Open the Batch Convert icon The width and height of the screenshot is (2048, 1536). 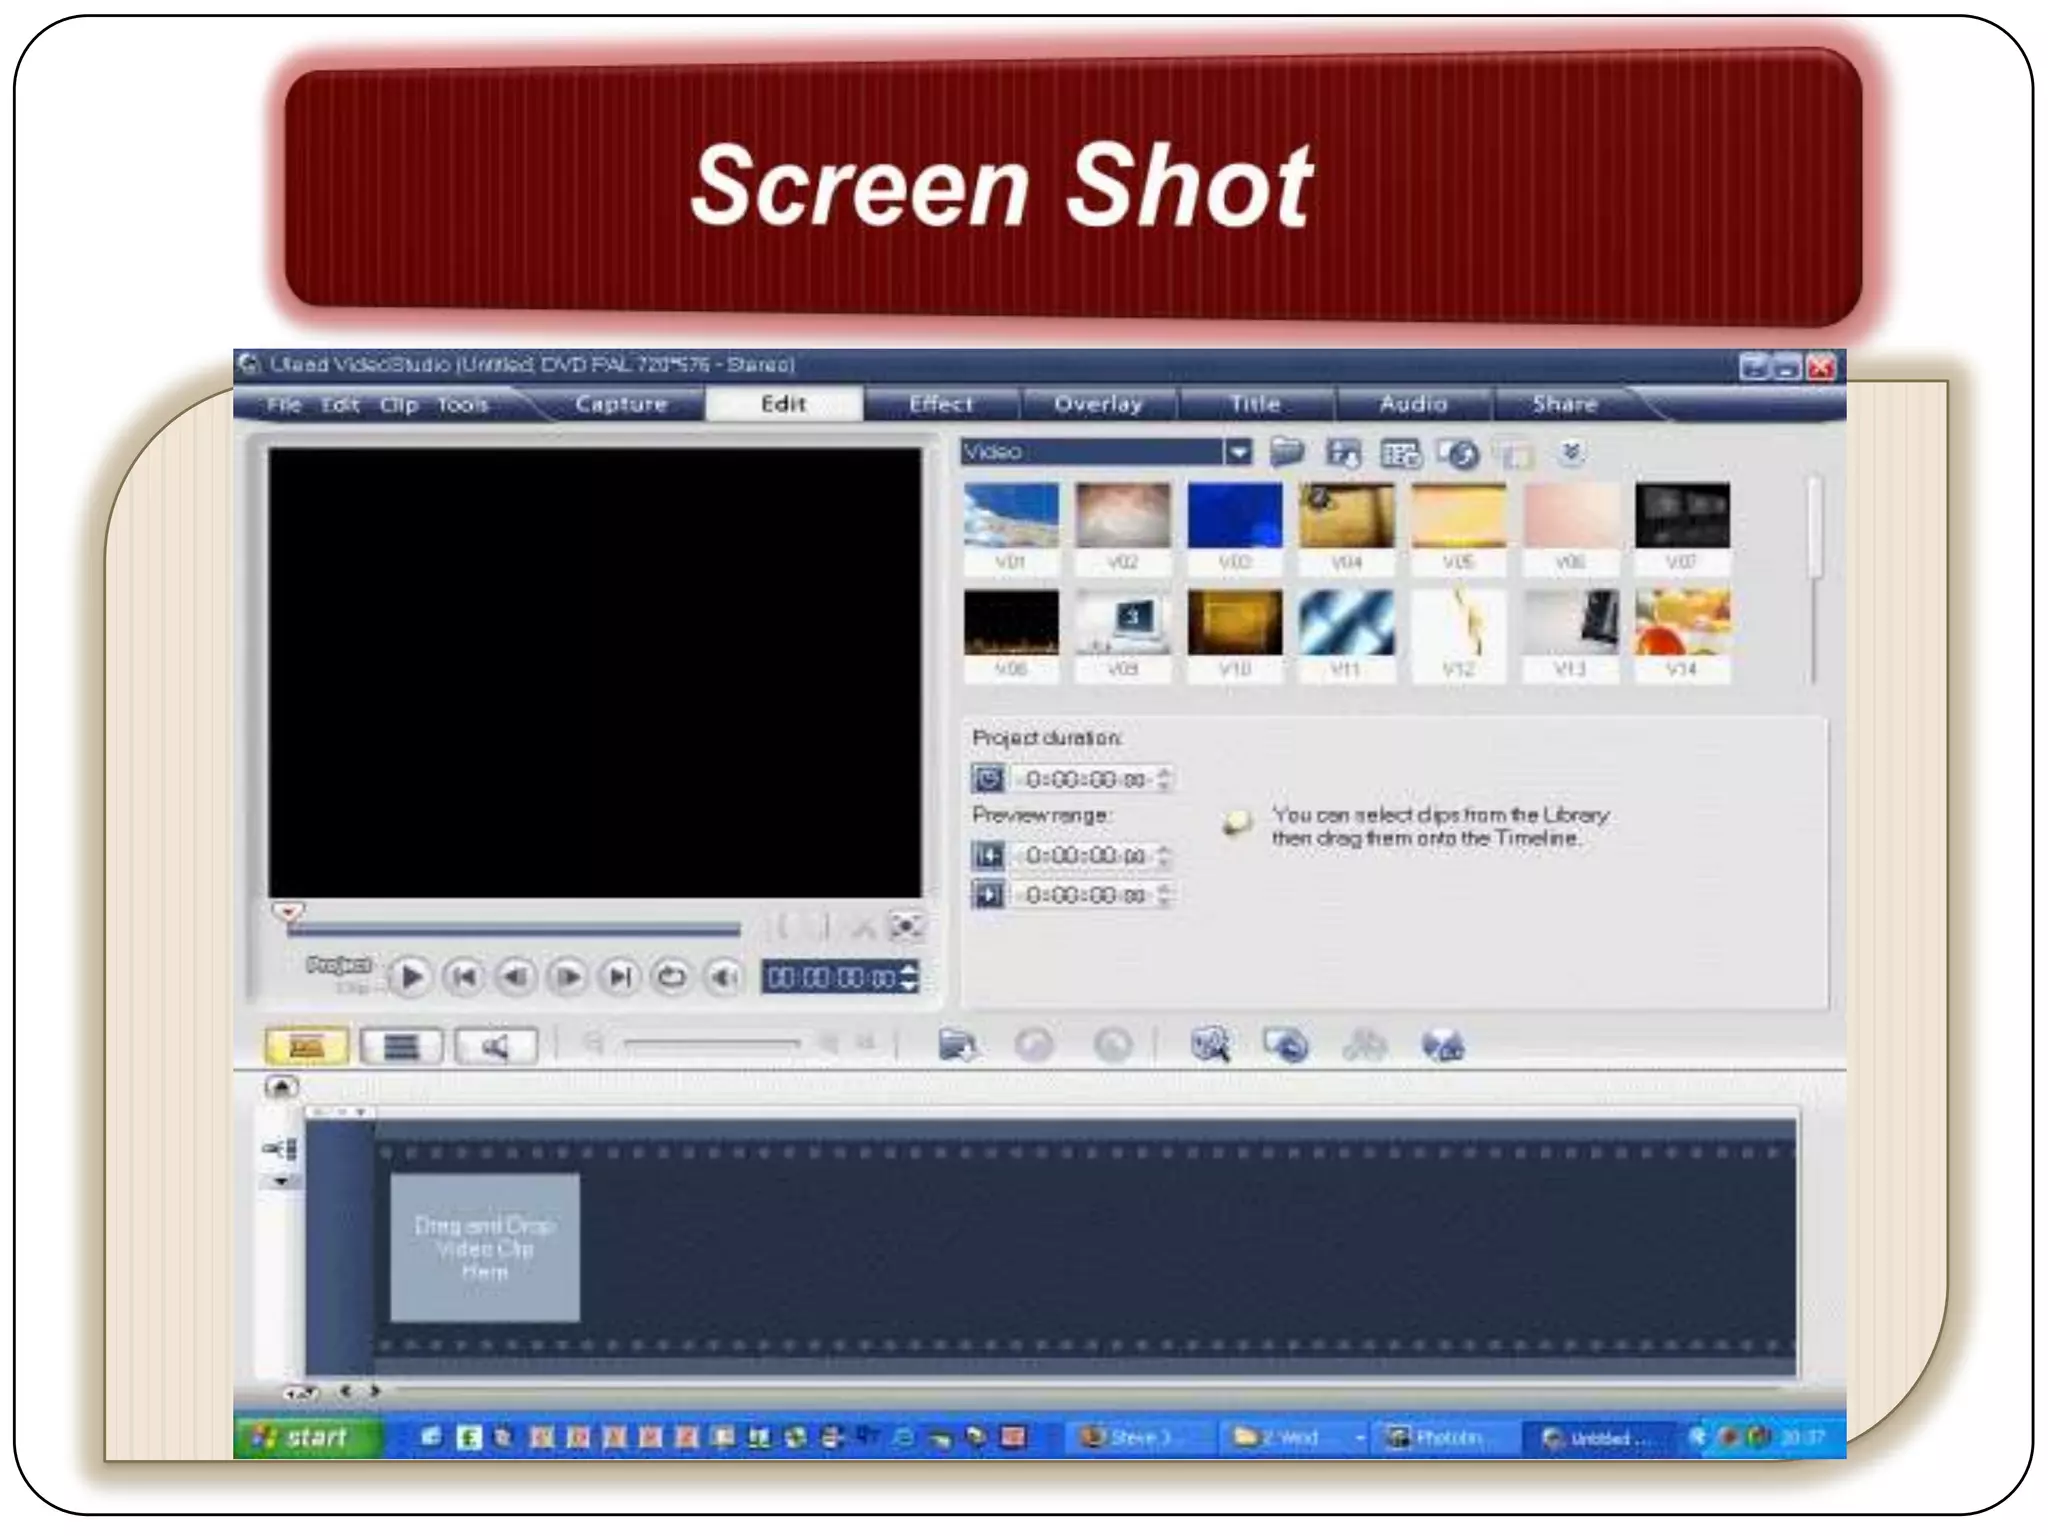coord(1286,1046)
